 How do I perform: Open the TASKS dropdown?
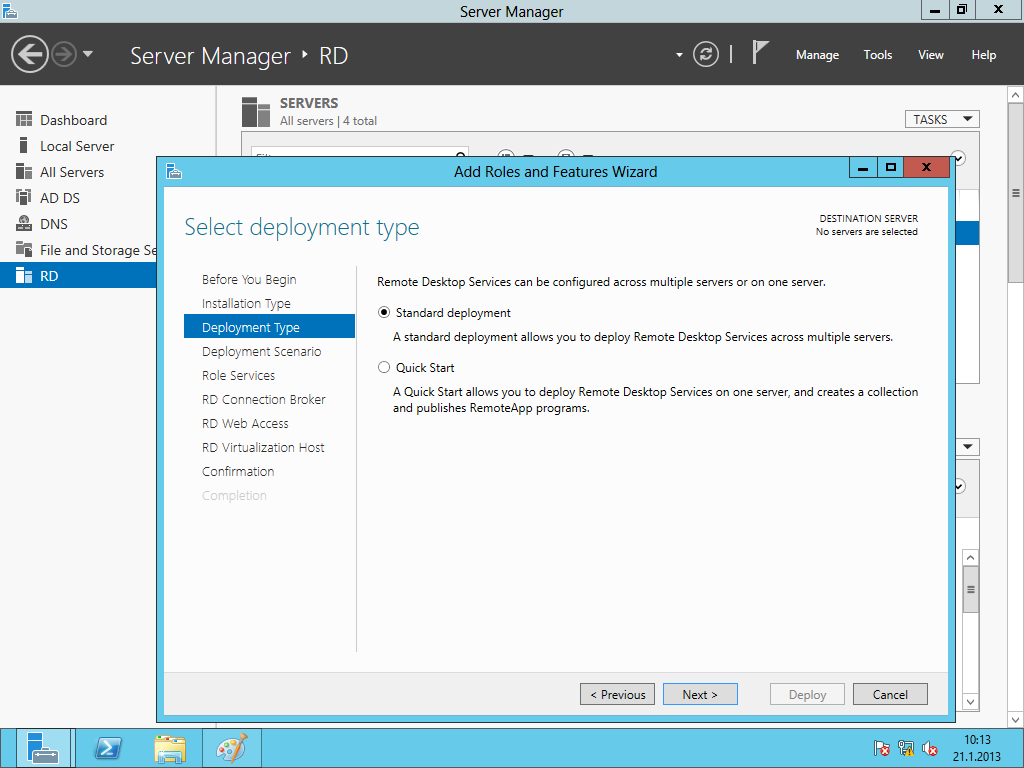941,119
